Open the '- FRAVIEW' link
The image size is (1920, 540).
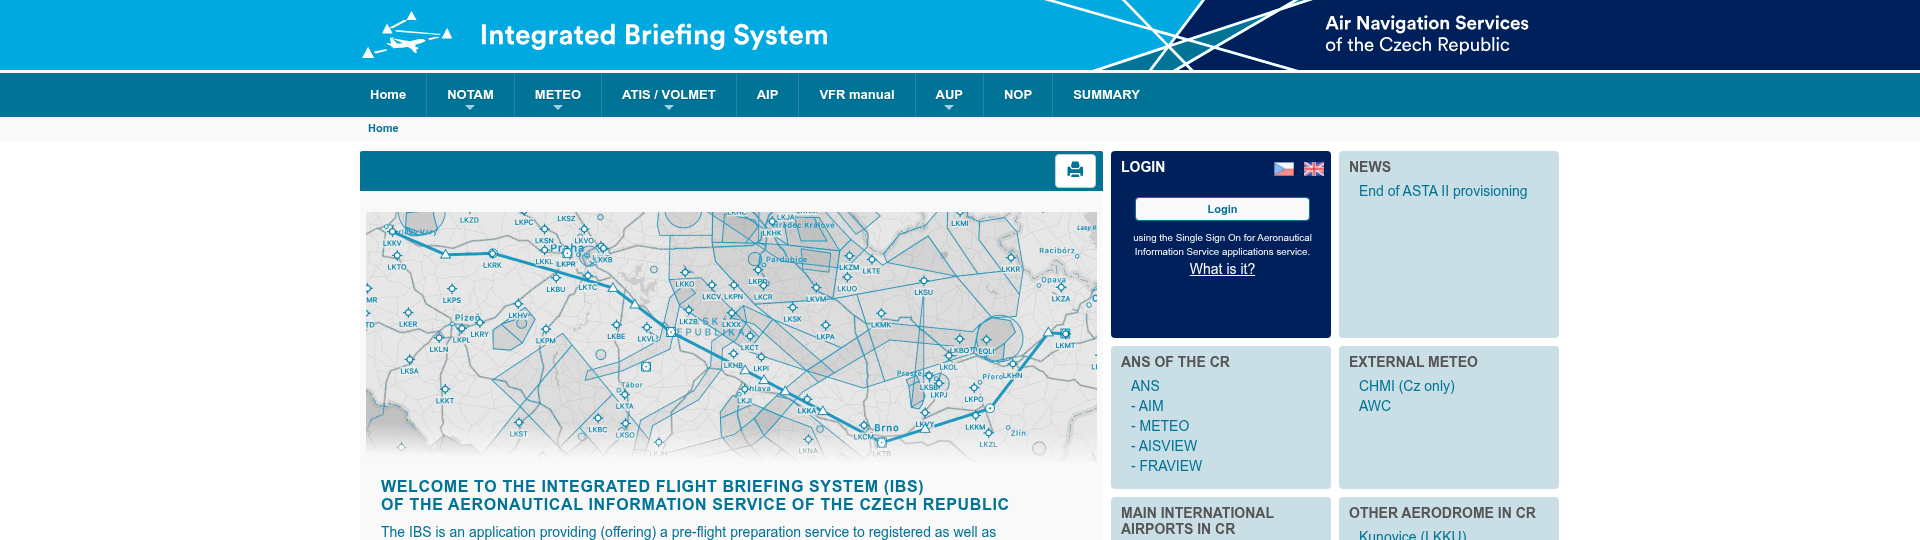pos(1167,466)
